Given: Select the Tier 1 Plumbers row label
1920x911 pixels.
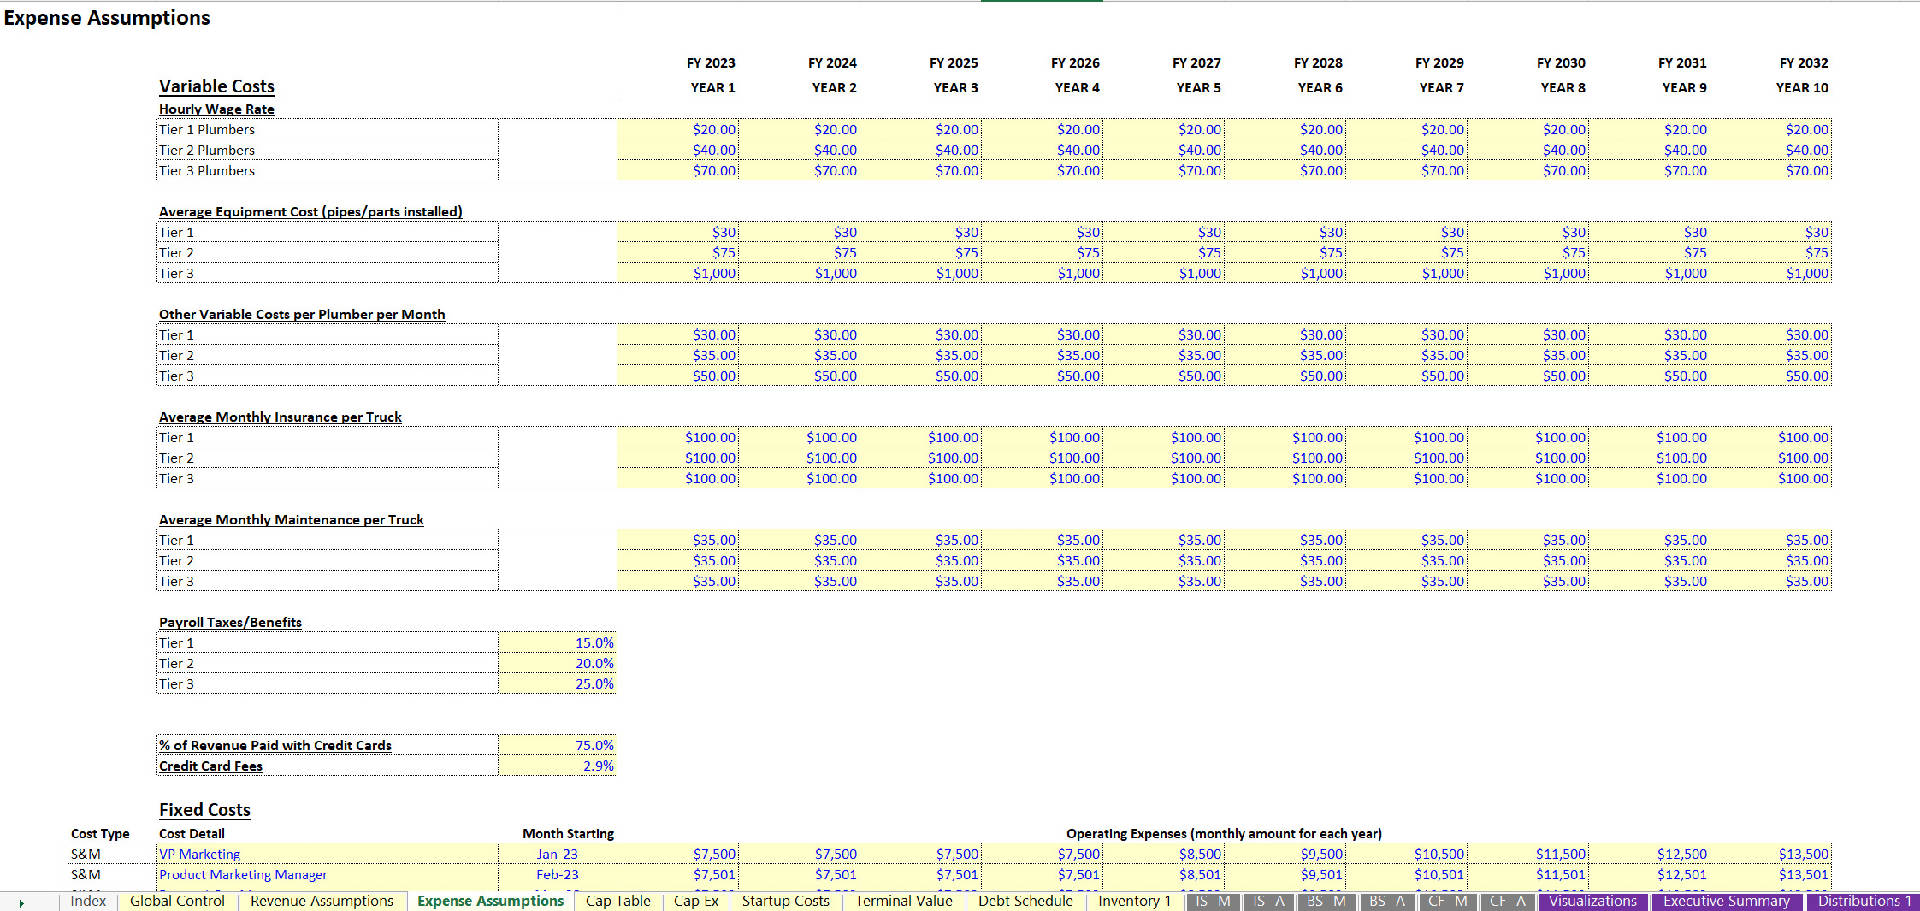Looking at the screenshot, I should [207, 129].
